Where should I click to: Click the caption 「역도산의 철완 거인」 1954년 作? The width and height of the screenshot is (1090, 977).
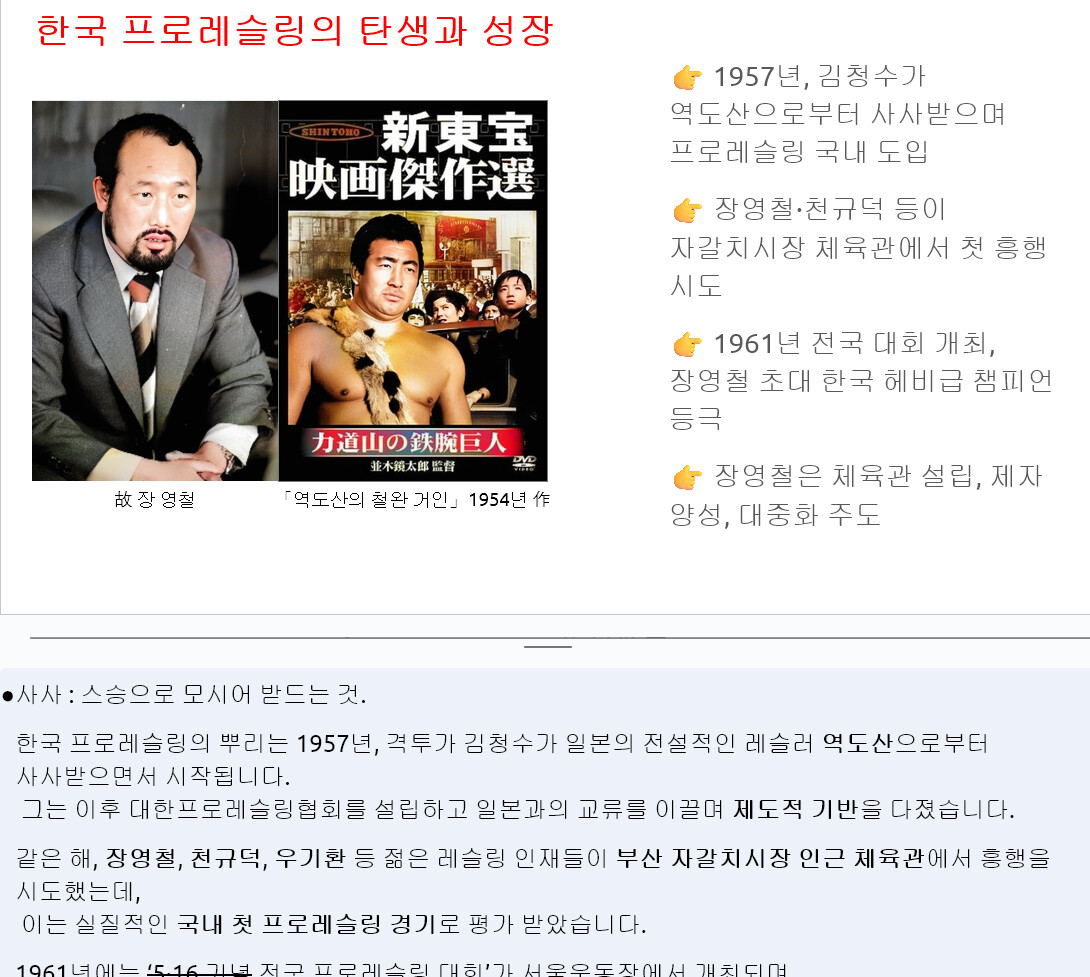point(416,499)
